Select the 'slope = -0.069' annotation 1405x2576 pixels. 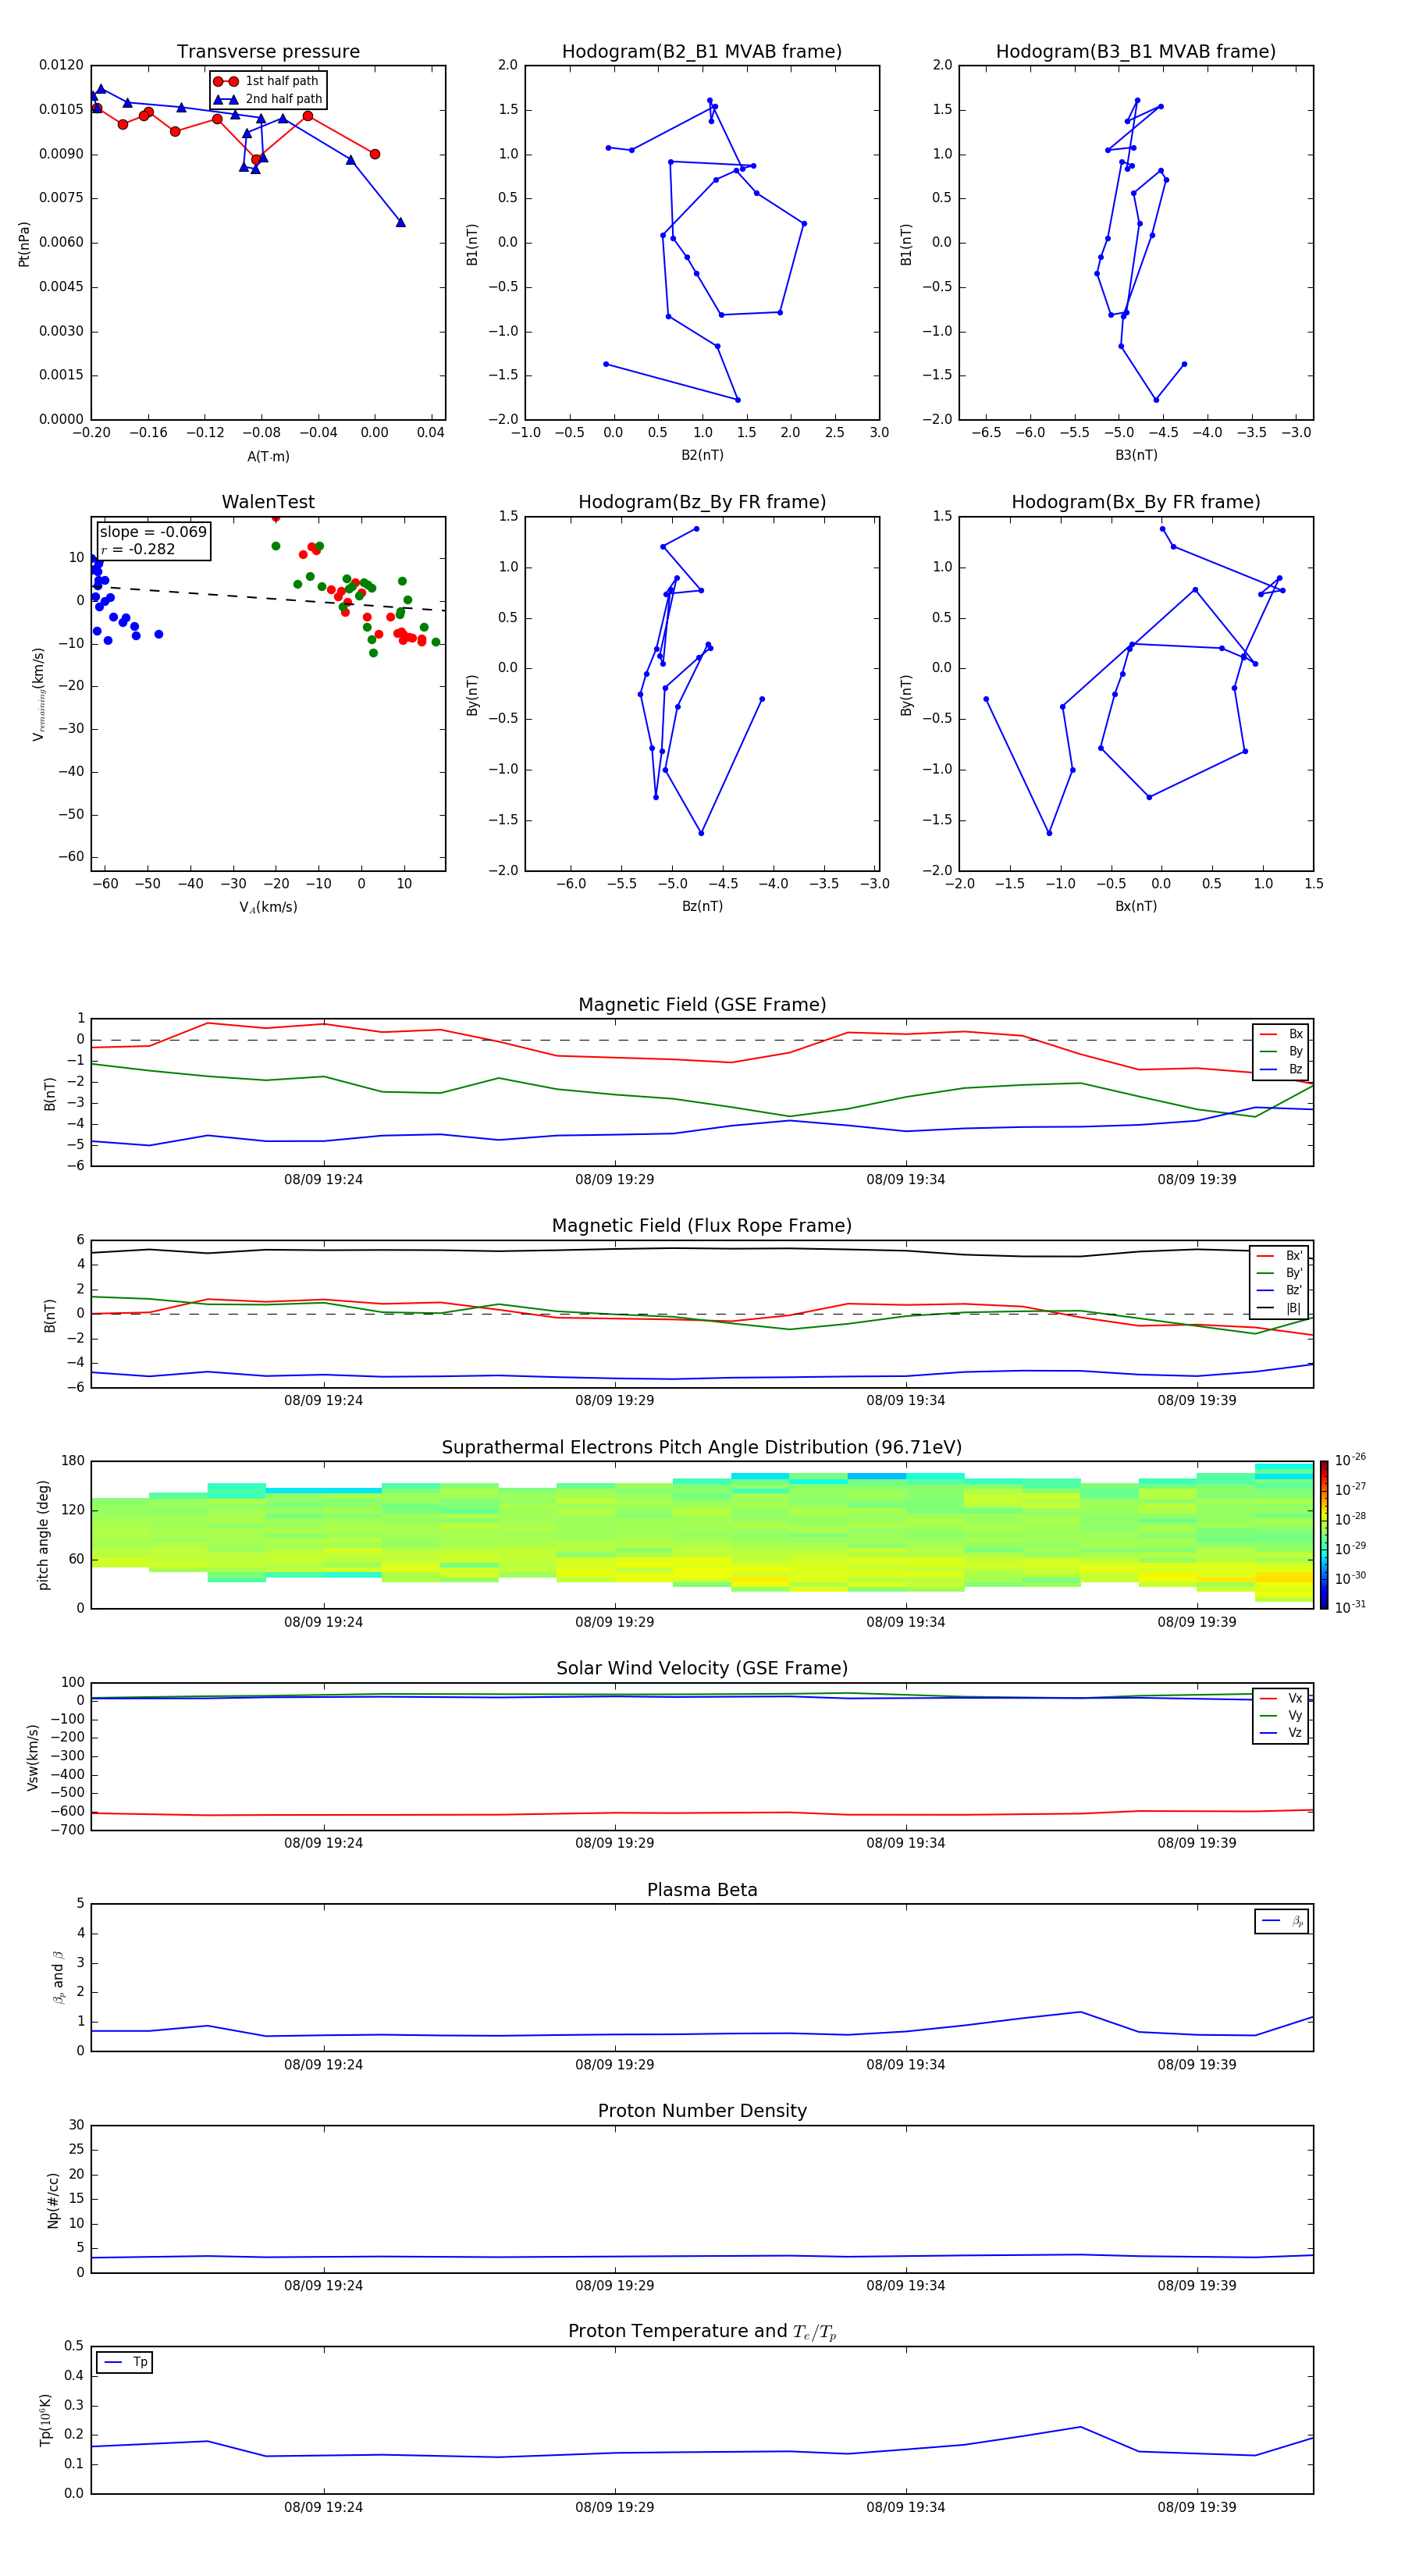[x=153, y=532]
